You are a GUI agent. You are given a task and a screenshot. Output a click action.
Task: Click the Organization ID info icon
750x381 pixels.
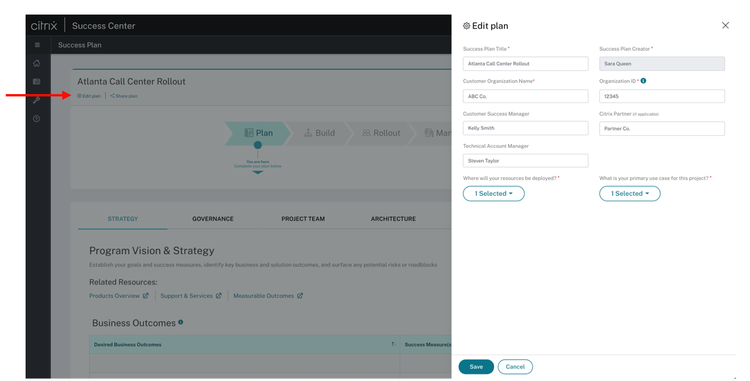click(x=643, y=81)
